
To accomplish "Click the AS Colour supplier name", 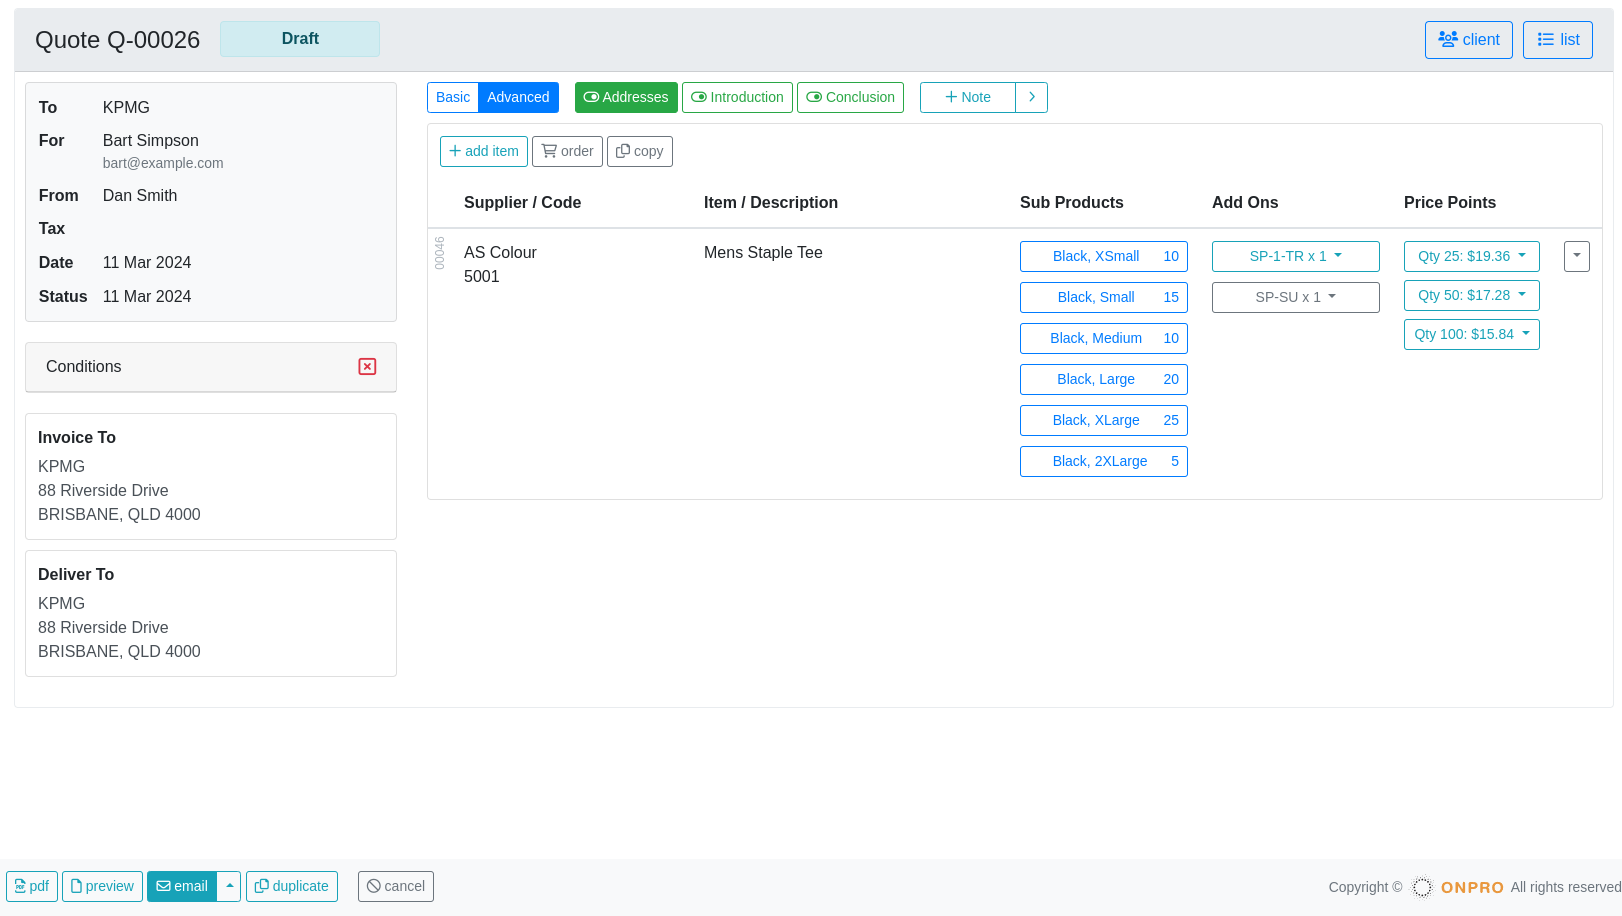I will click(x=500, y=253).
